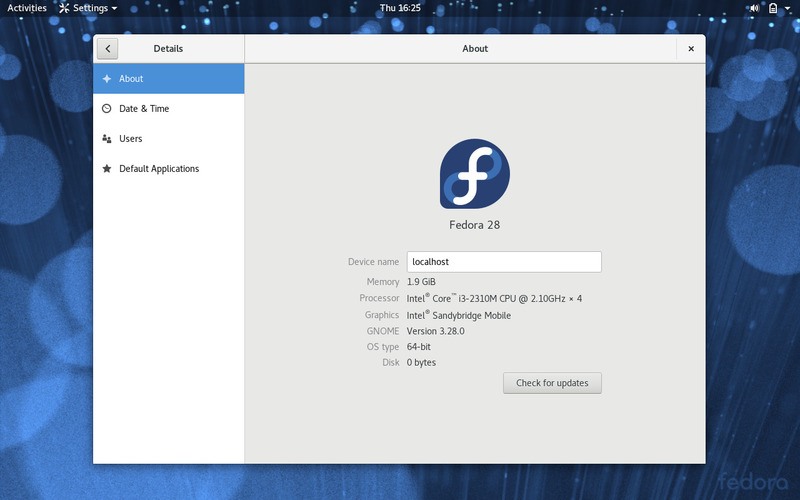Go back using the Details back arrow
Viewport: 800px width, 500px height.
(x=108, y=49)
